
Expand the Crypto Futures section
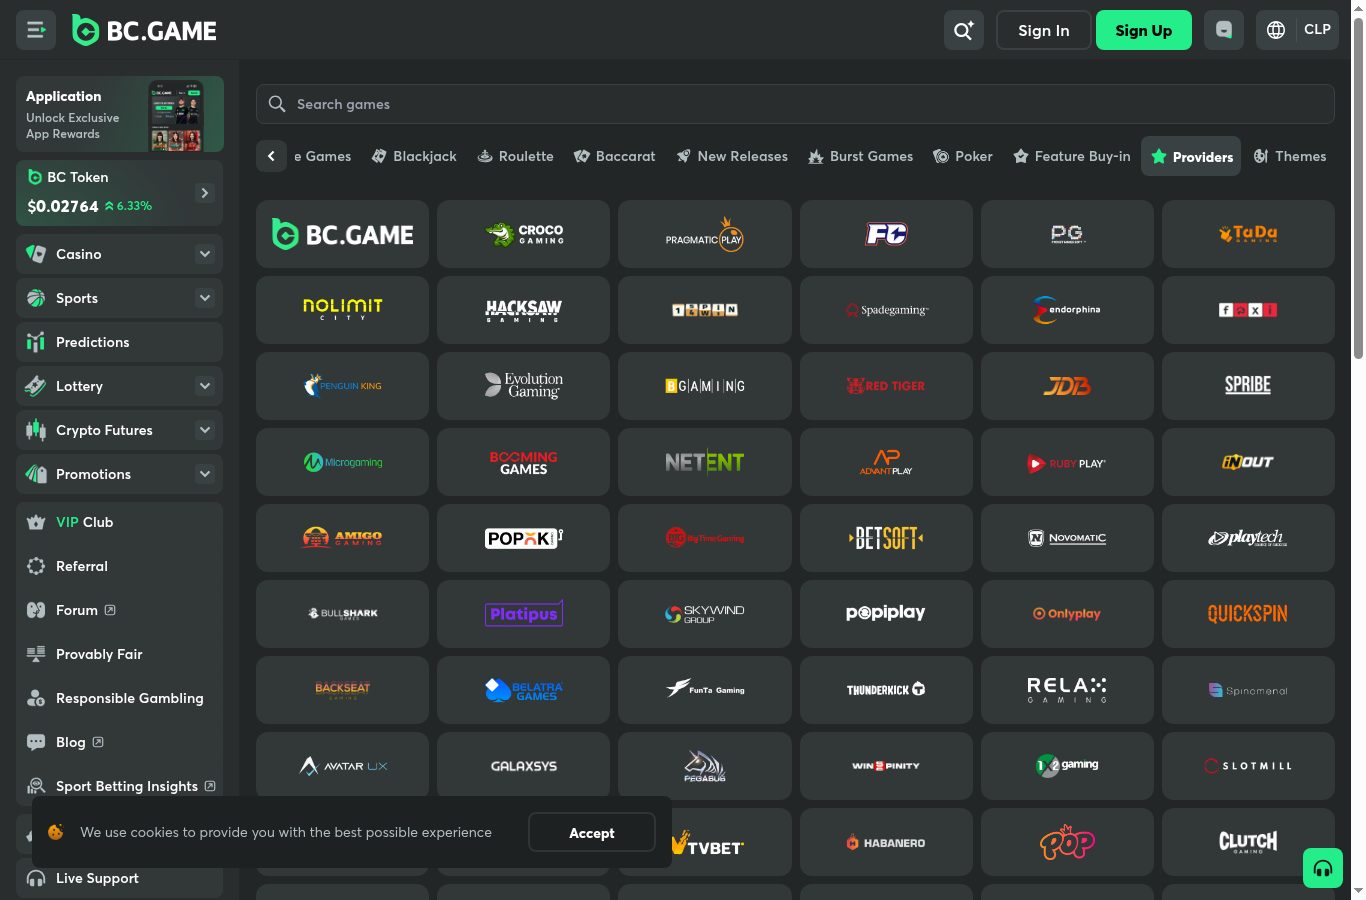205,430
